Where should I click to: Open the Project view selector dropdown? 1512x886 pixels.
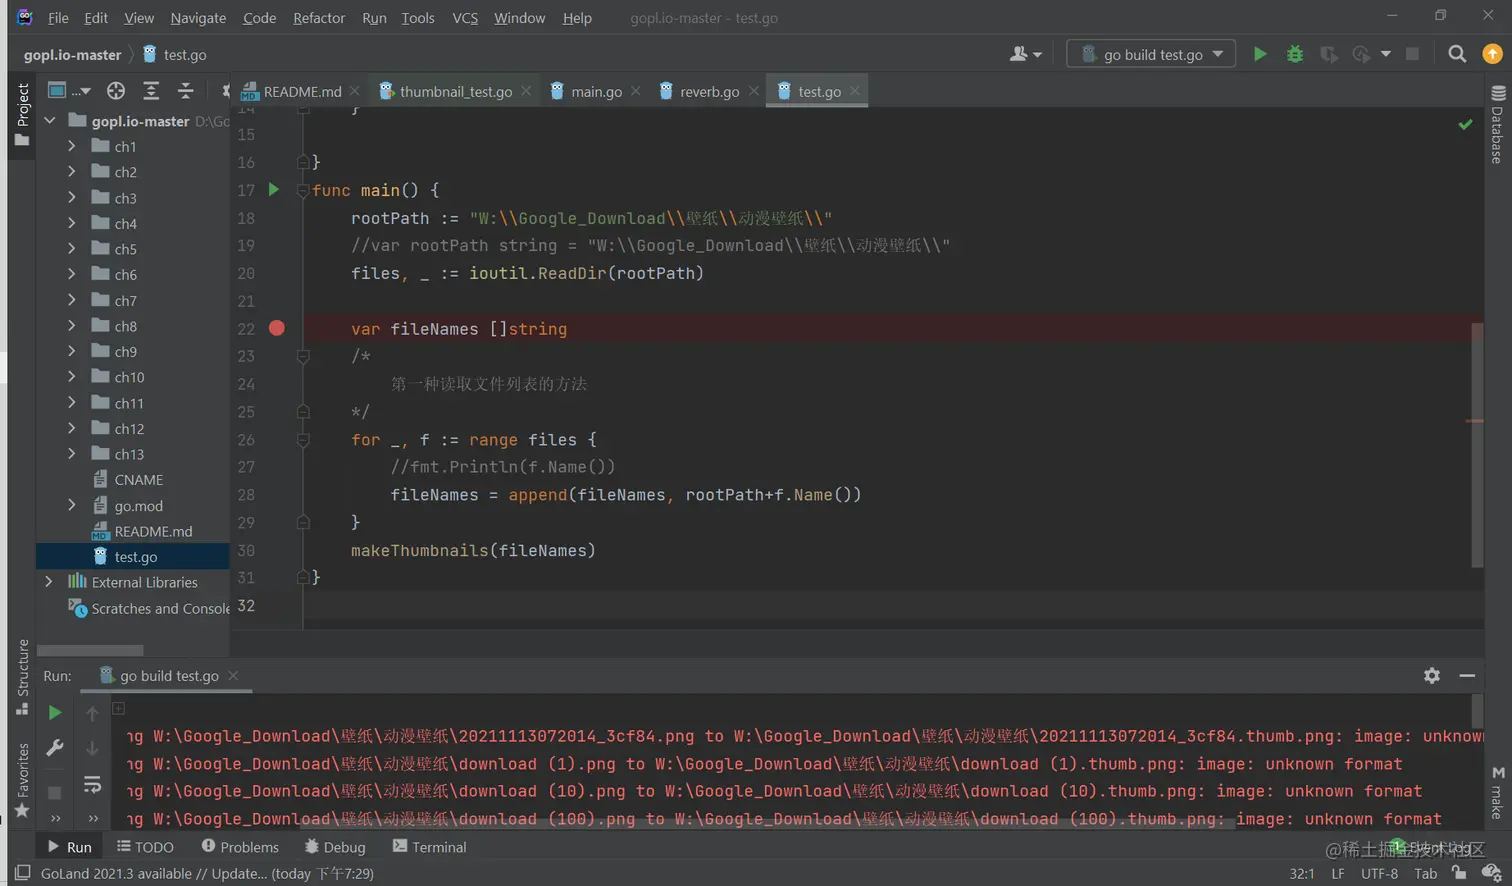tap(70, 91)
